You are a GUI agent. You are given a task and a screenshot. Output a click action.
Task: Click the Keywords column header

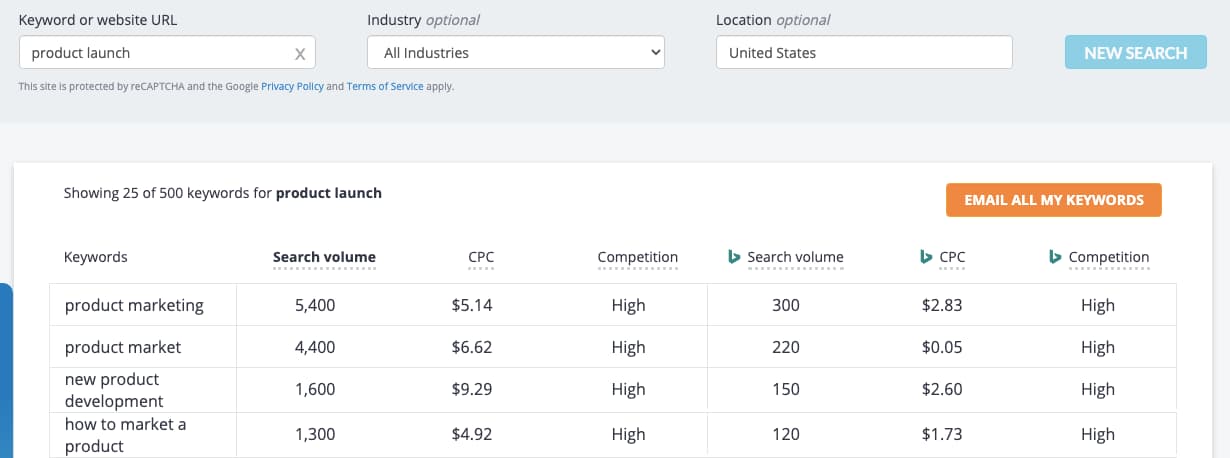96,257
